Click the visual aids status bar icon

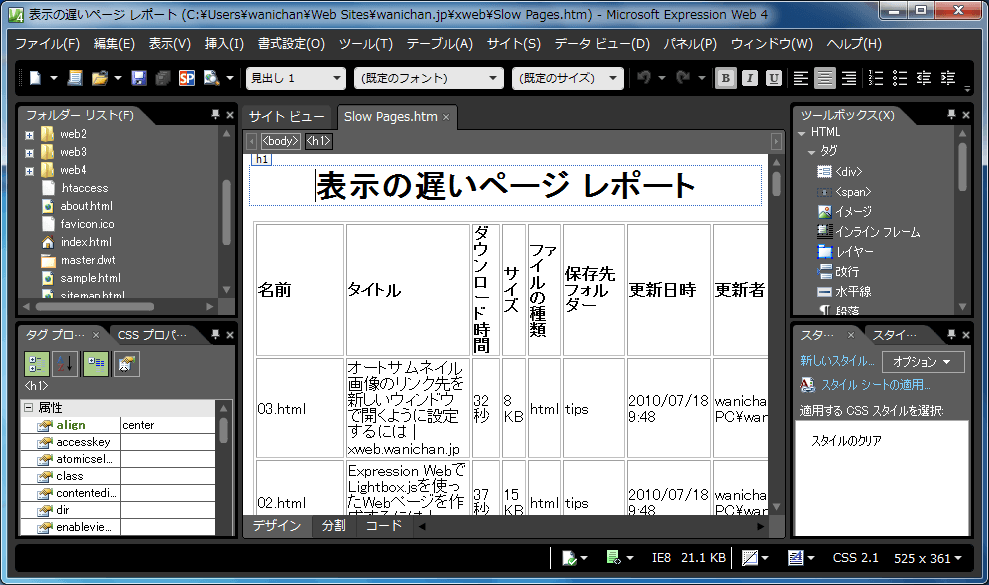pyautogui.click(x=750, y=558)
